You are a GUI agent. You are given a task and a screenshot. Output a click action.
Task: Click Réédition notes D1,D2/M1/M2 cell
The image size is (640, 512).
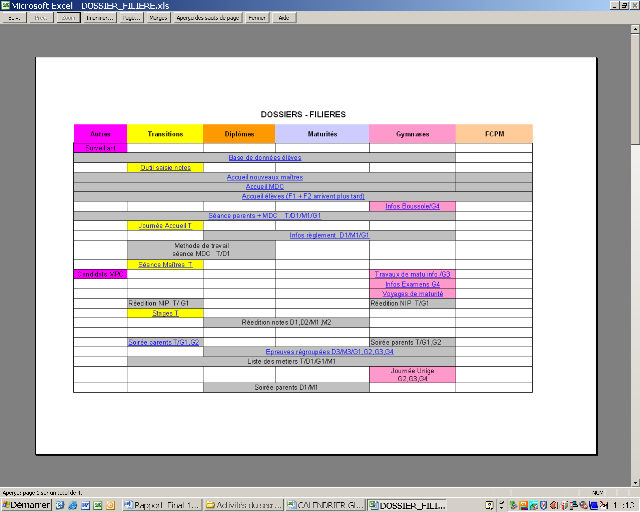point(287,323)
